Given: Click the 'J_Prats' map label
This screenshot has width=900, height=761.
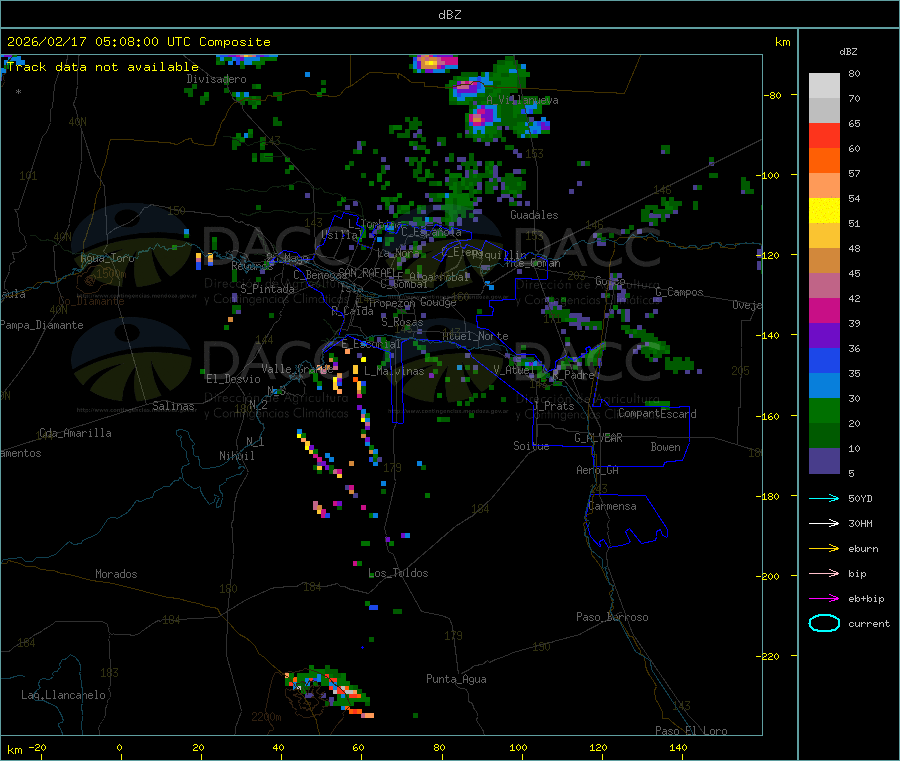Looking at the screenshot, I should coord(553,406).
